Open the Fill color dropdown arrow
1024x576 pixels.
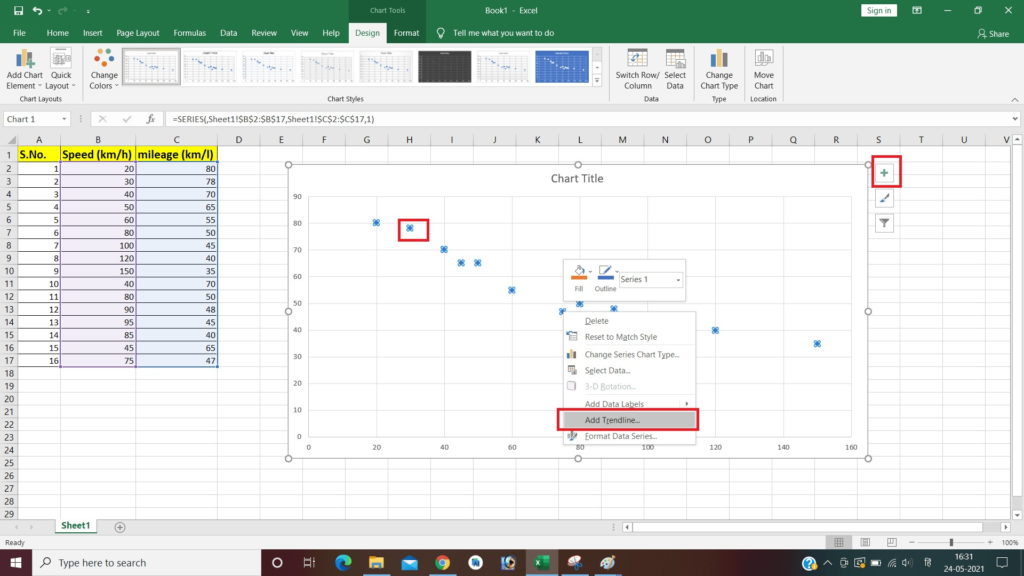(590, 271)
